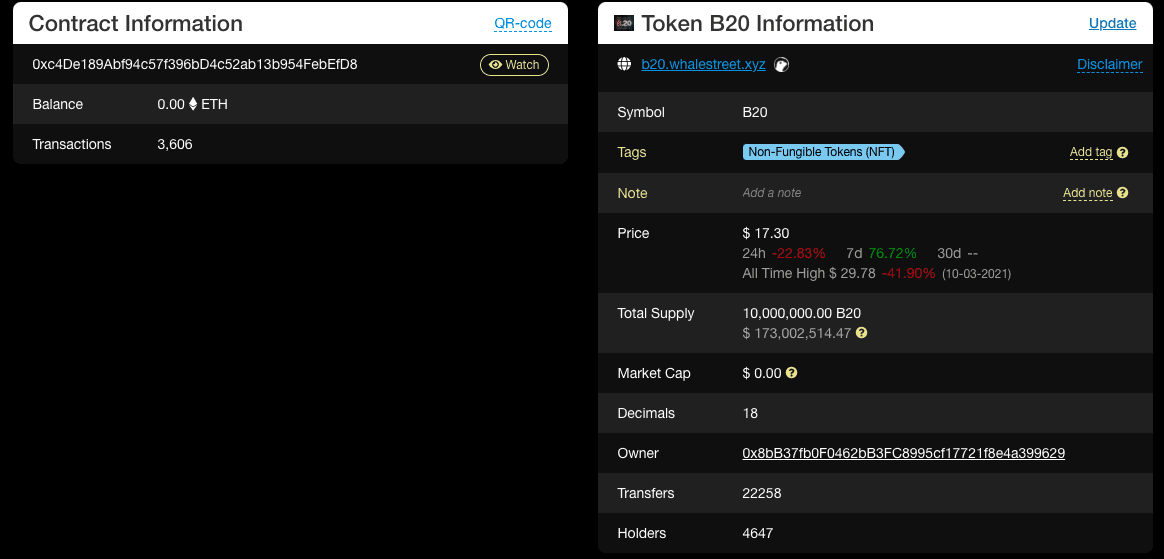Click the globe website icon
Viewport: 1164px width, 559px height.
tap(624, 64)
